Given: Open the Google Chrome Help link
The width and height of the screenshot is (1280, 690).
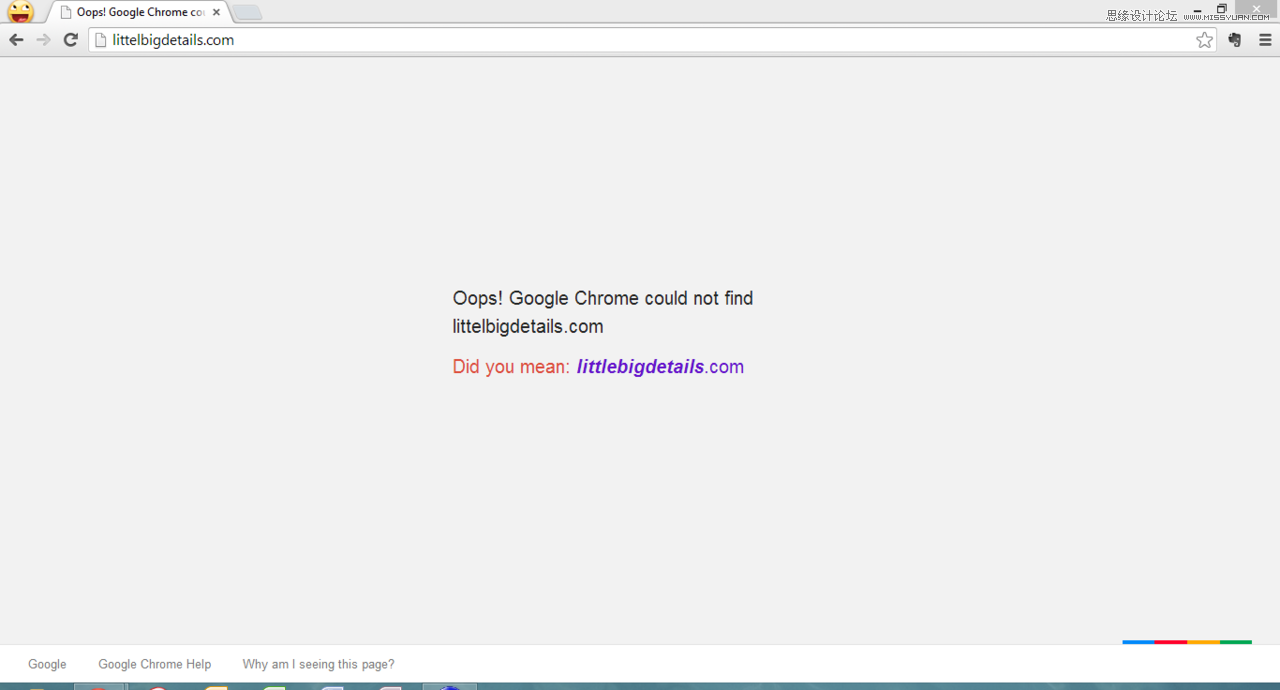Looking at the screenshot, I should pos(155,664).
